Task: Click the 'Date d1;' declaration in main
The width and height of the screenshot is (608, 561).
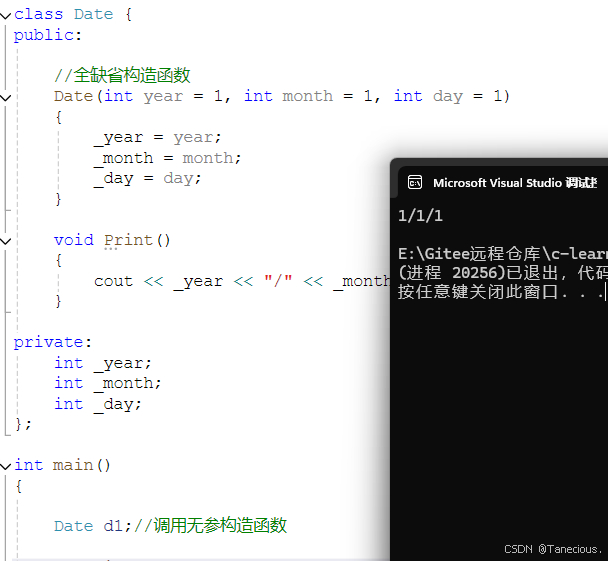Action: (x=93, y=526)
